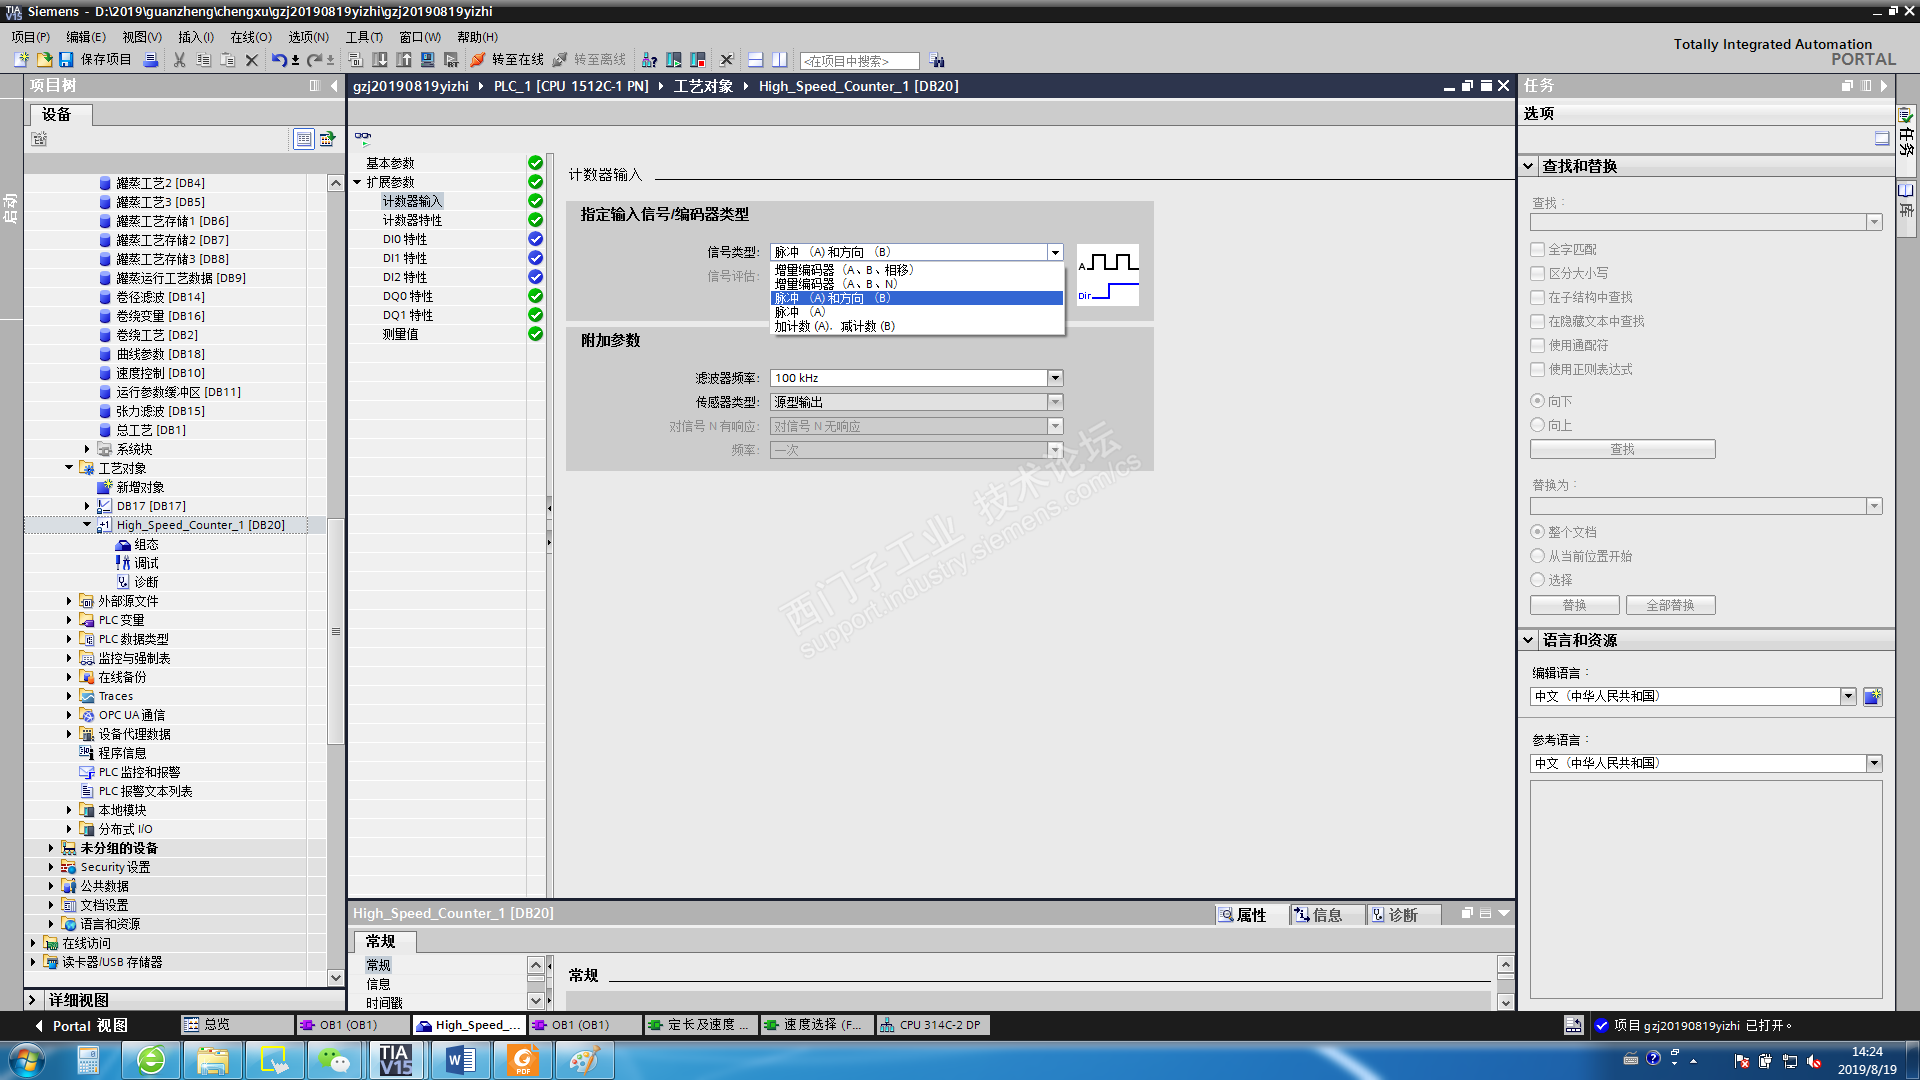Screen dimensions: 1920x1080
Task: Select 增量编码器 (A、B、N) list option
Action: click(836, 284)
